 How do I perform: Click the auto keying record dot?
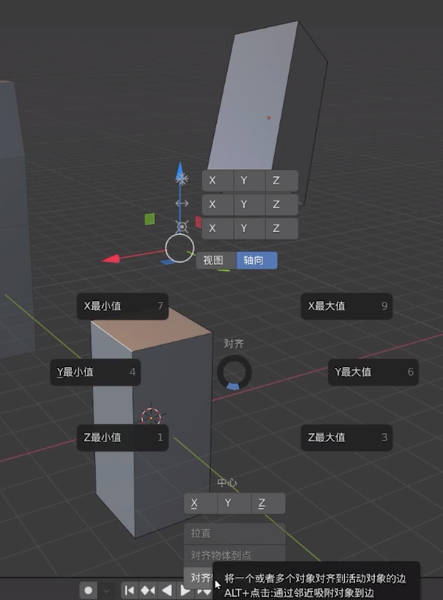point(88,590)
